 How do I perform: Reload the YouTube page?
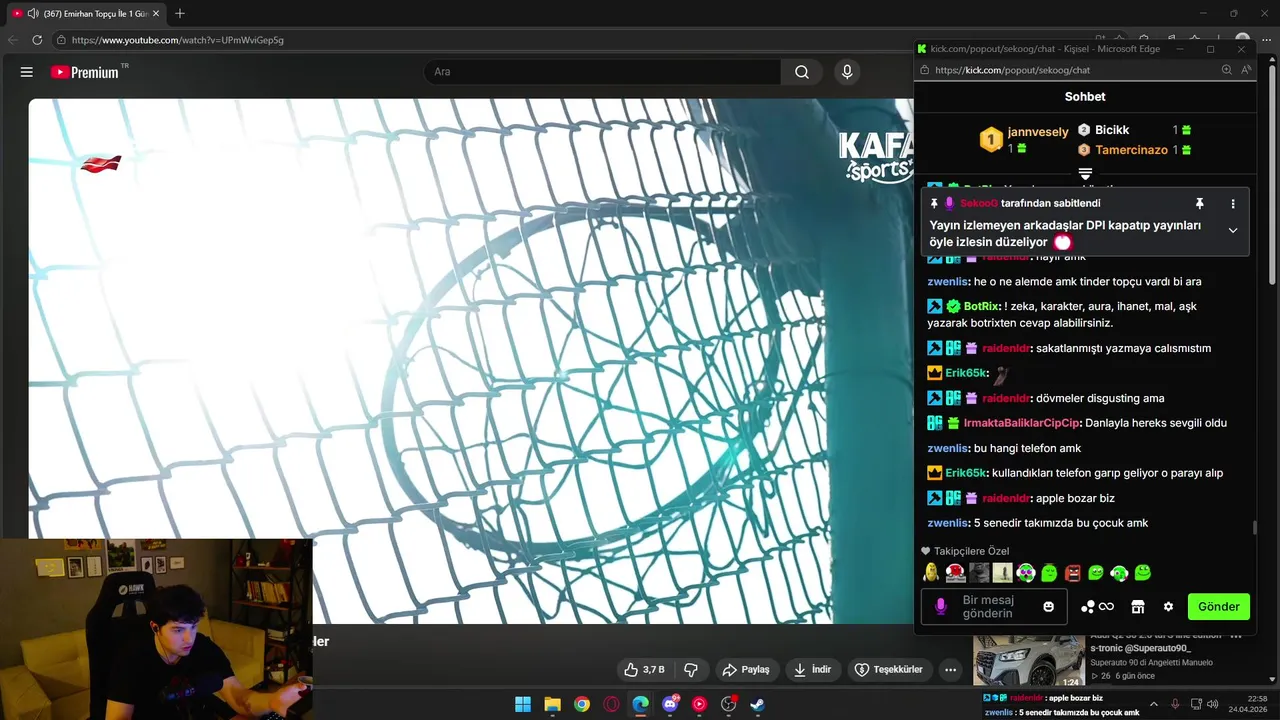(37, 40)
